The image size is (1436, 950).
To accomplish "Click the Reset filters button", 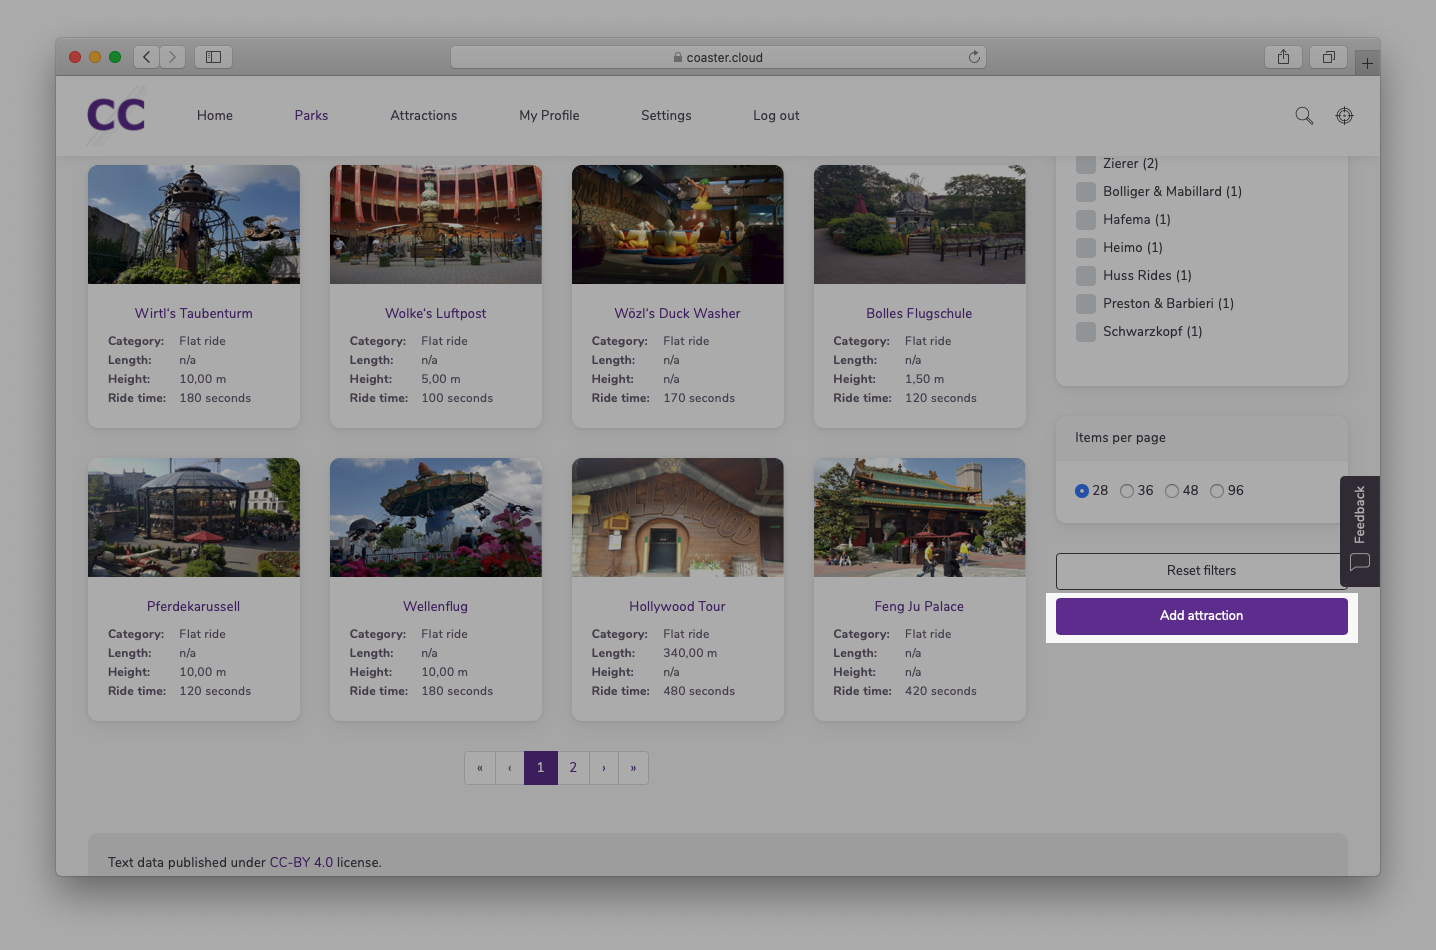I will click(x=1201, y=571).
